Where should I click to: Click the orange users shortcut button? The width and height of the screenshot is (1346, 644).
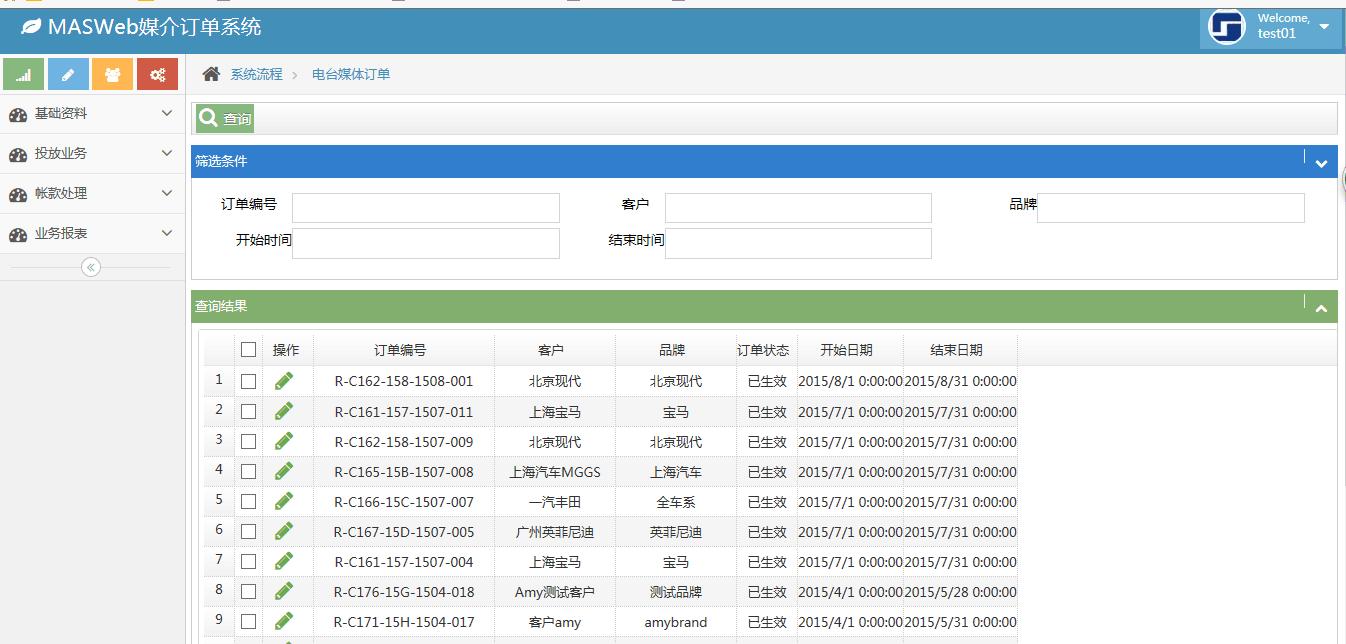tap(112, 74)
